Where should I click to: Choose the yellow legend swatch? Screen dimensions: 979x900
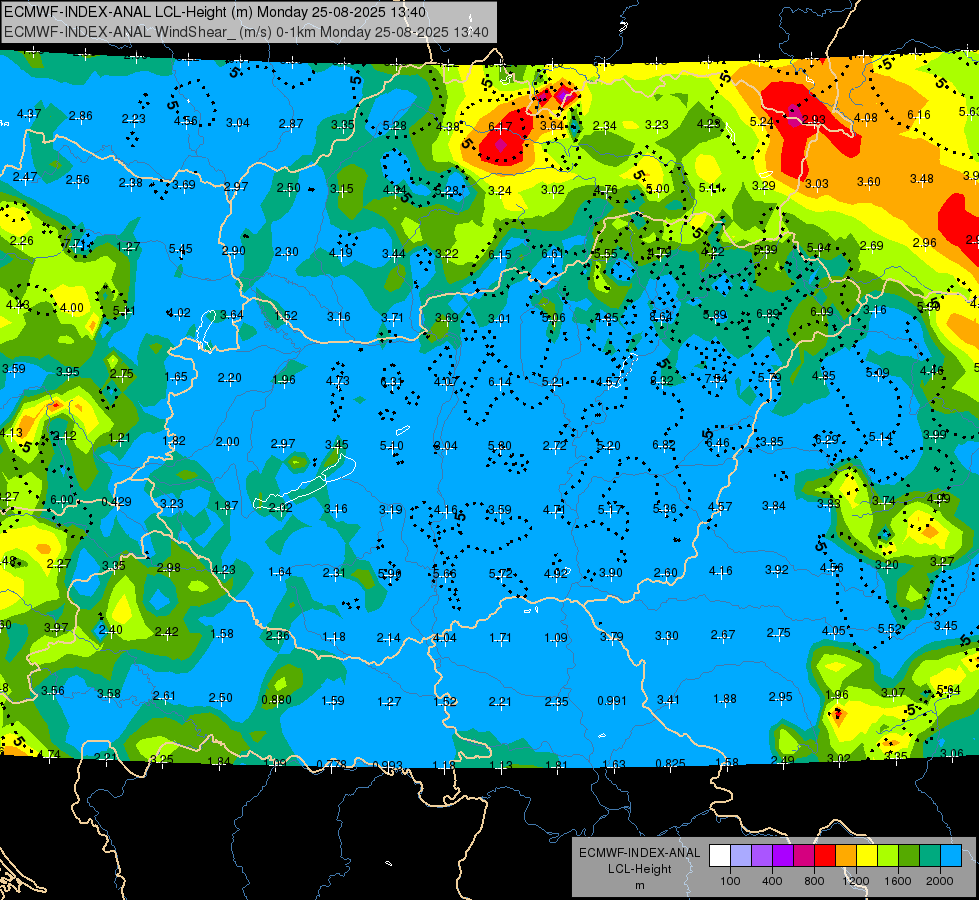click(x=867, y=856)
